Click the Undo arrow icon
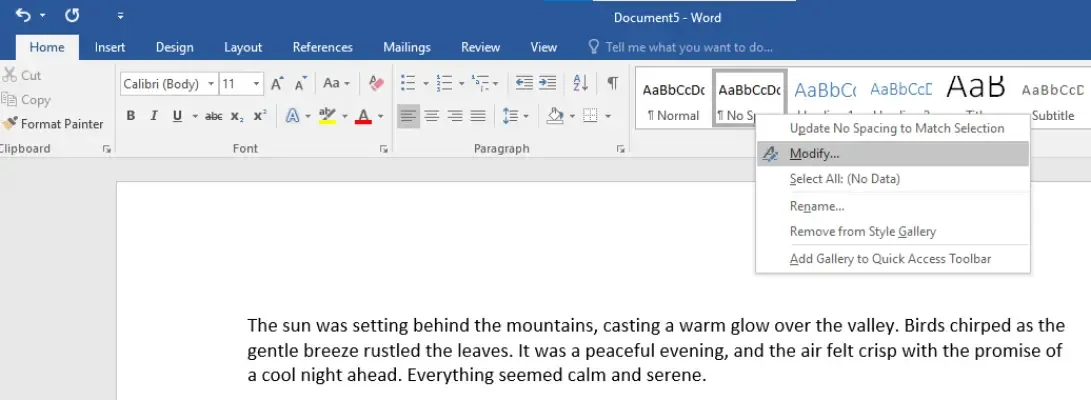The width and height of the screenshot is (1091, 400). click(x=23, y=15)
